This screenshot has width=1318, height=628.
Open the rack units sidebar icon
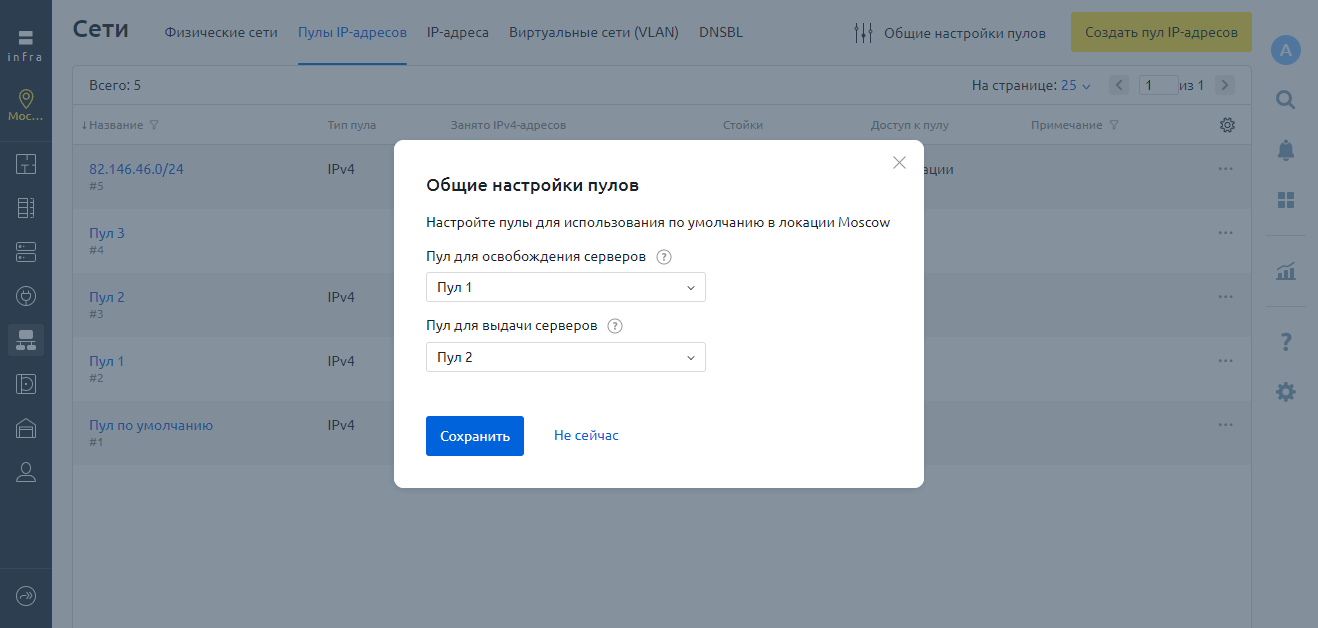[26, 208]
